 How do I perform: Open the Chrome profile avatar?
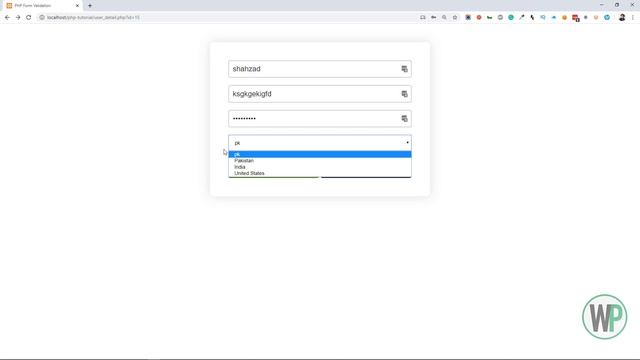click(622, 18)
